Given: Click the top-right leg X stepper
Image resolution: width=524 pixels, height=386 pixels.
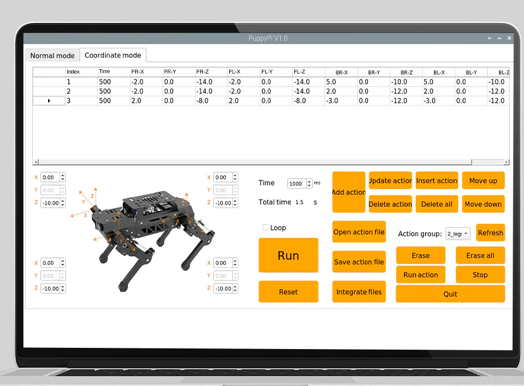Looking at the screenshot, I should pos(235,177).
